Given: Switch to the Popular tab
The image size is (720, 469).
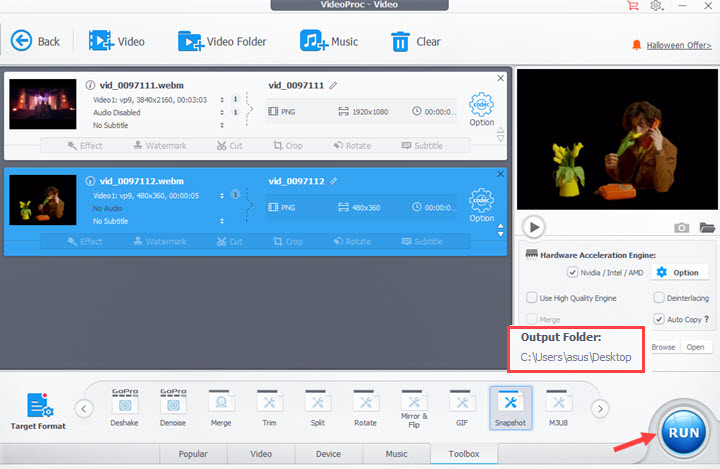Looking at the screenshot, I should 193,454.
